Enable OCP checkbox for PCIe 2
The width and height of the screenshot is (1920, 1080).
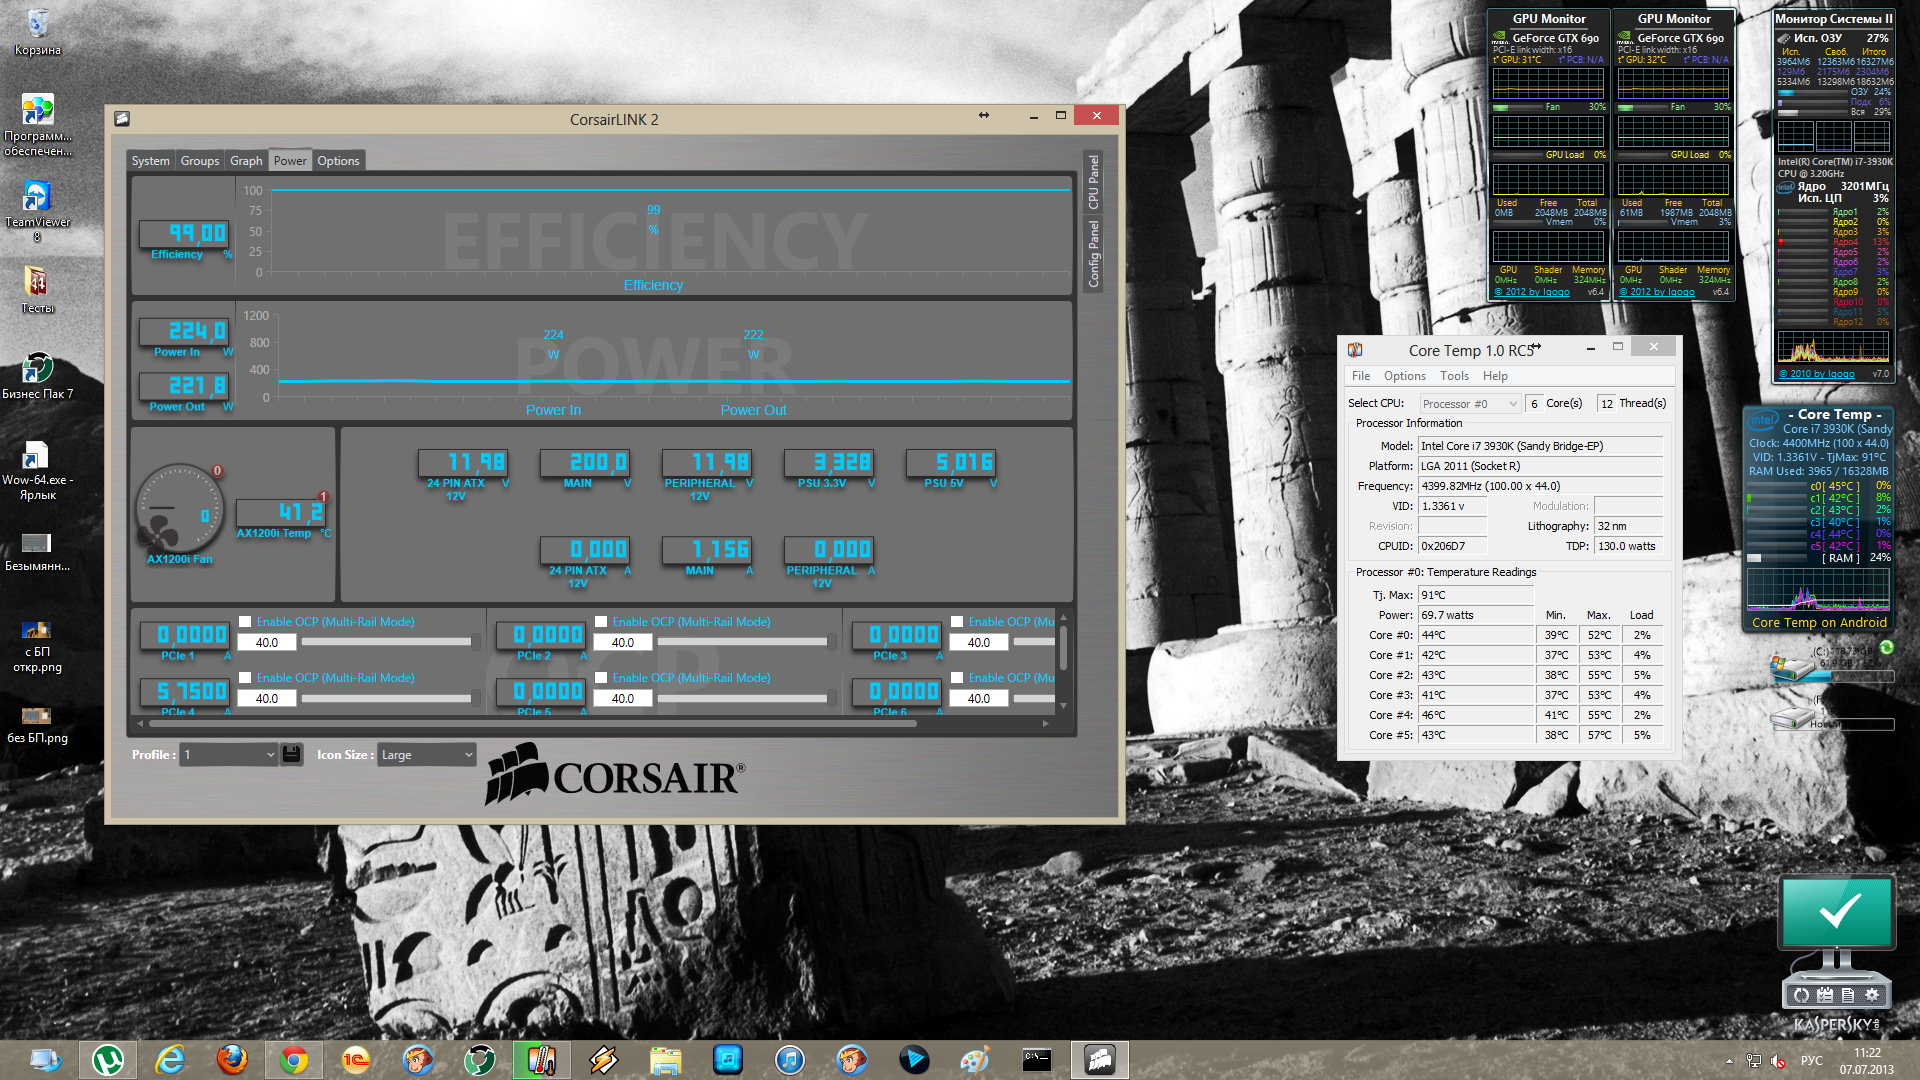click(x=601, y=621)
